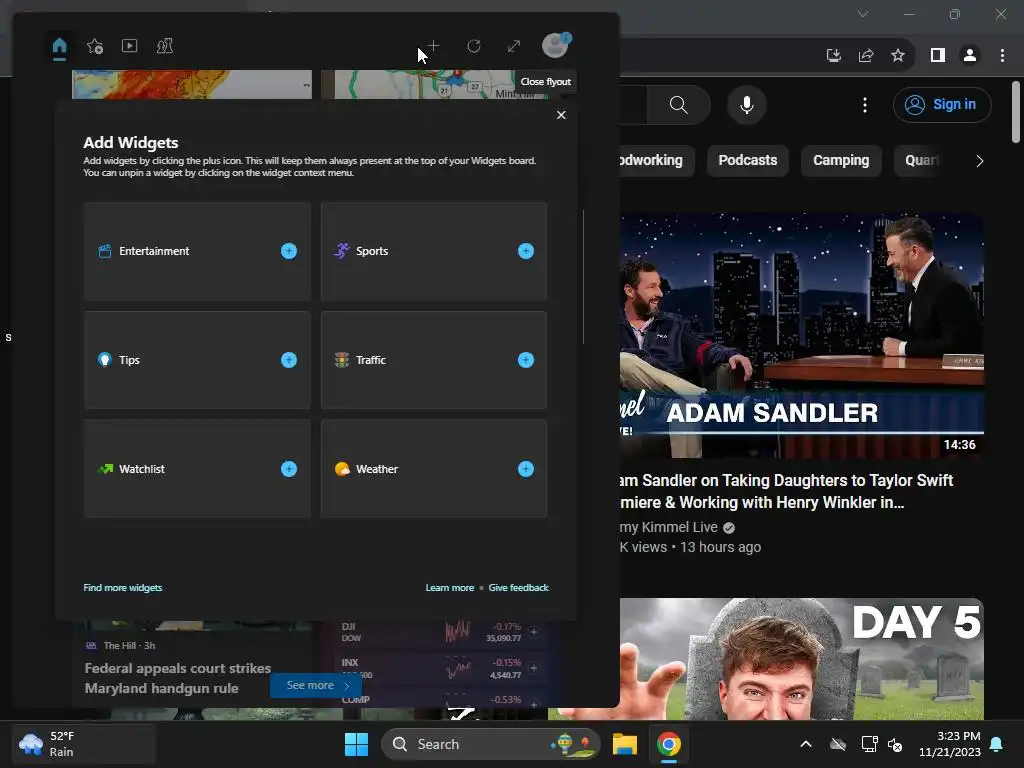The height and width of the screenshot is (768, 1024).
Task: Refresh the Widgets feed
Action: tap(474, 46)
